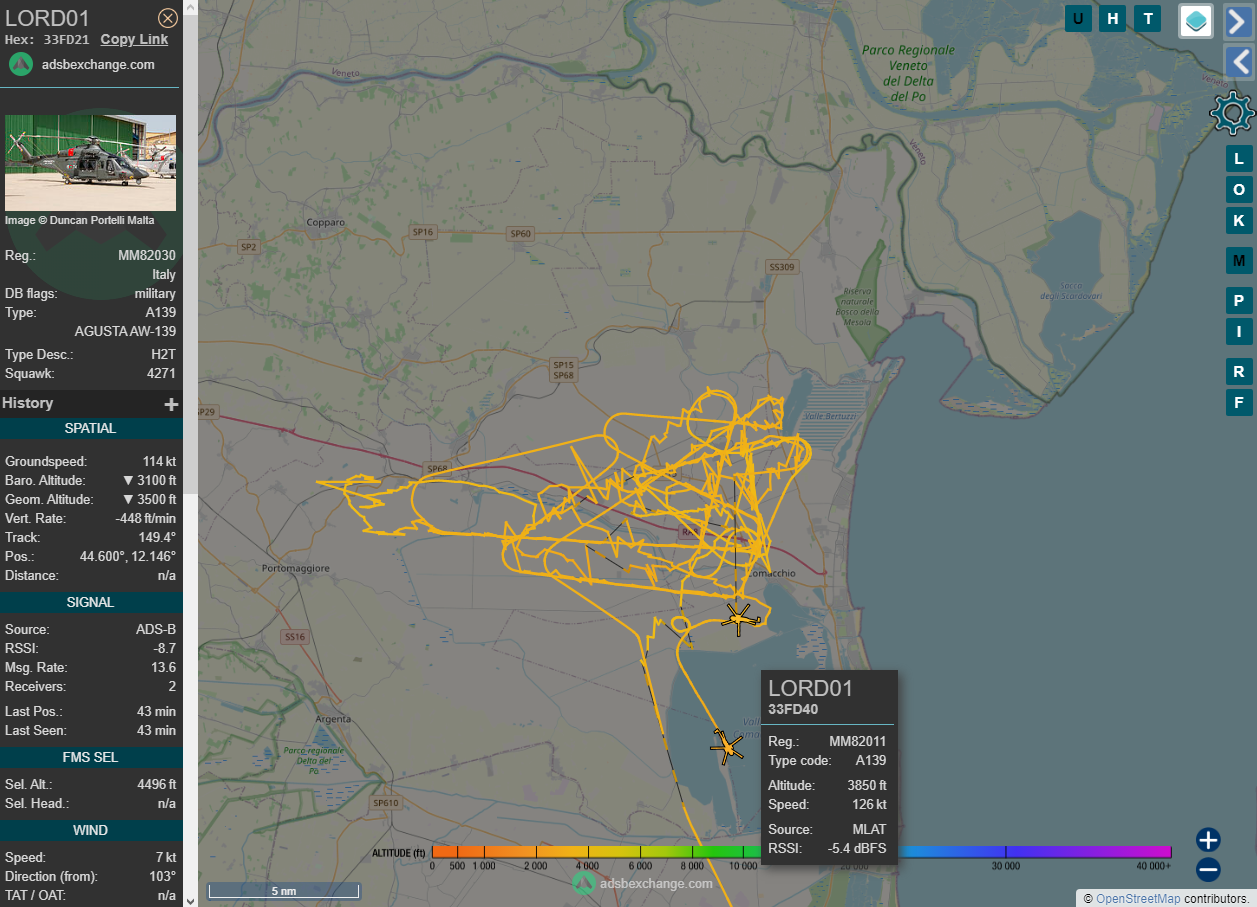Click the Groundspeed value 114 kt
Image resolution: width=1257 pixels, height=907 pixels.
point(159,462)
